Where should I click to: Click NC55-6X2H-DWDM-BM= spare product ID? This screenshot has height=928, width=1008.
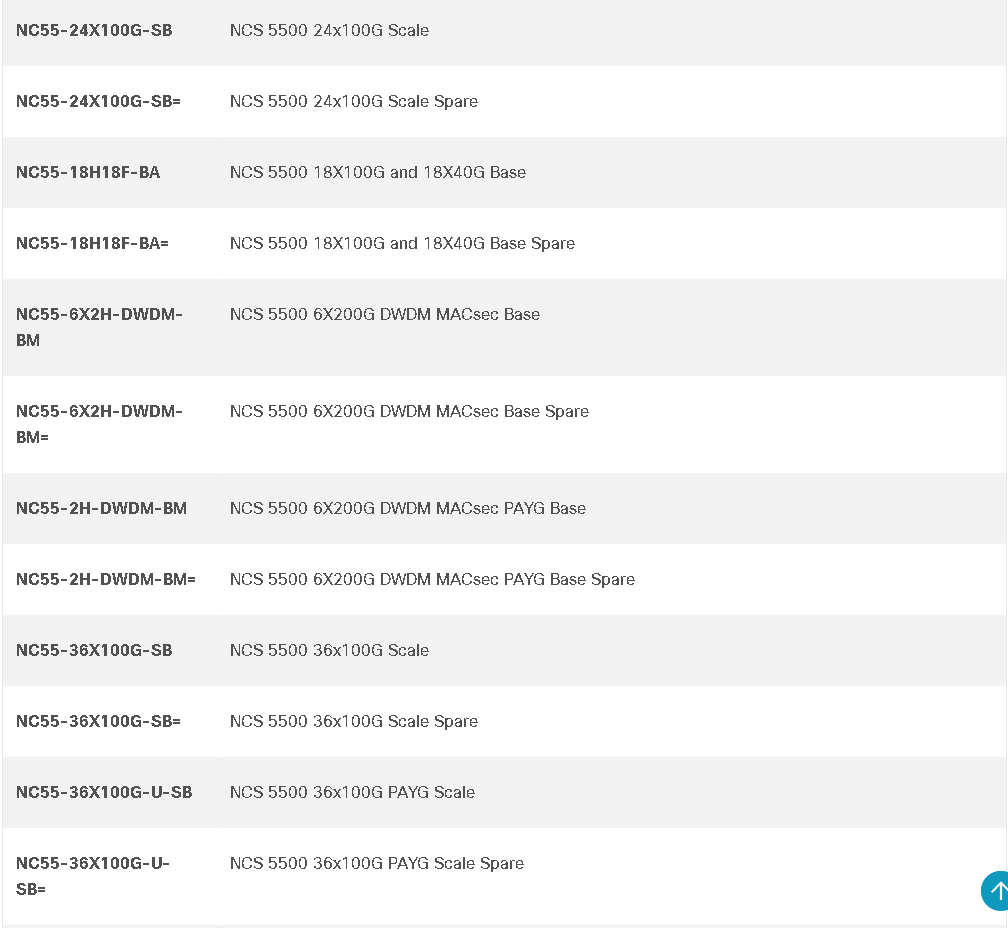click(98, 423)
